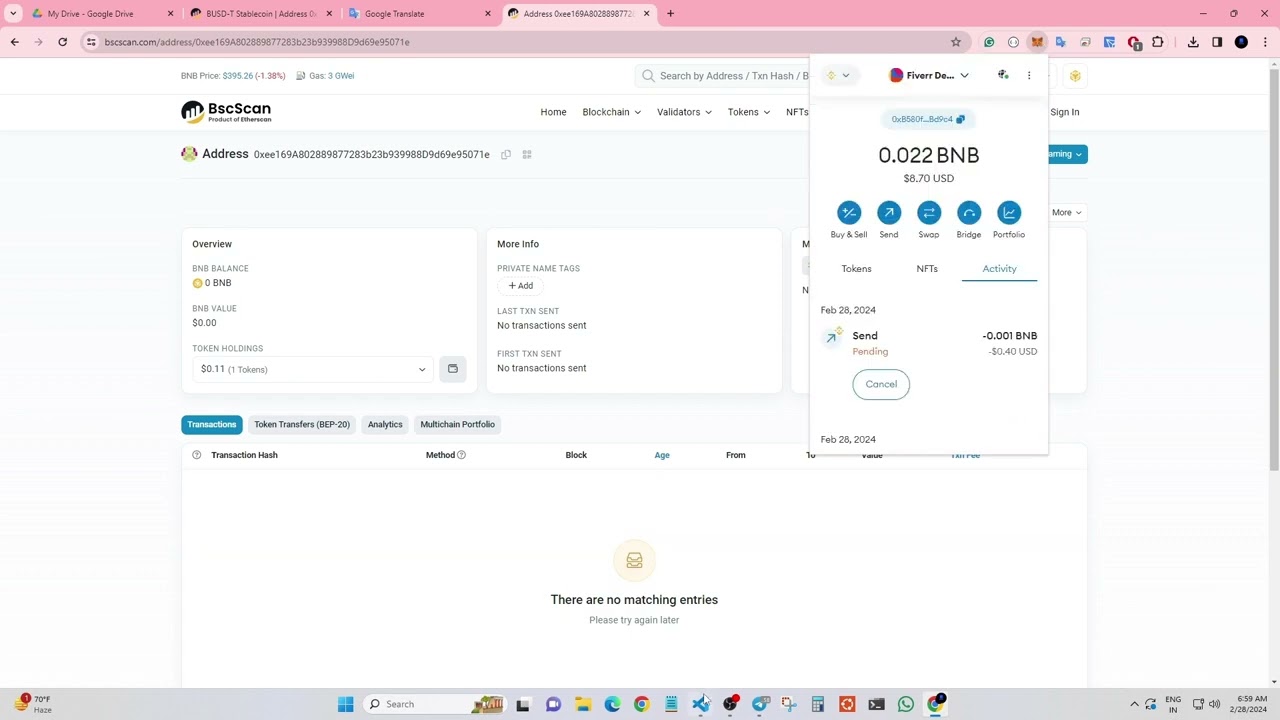Open Chrome downloads icon
The height and width of the screenshot is (720, 1280).
(1193, 42)
